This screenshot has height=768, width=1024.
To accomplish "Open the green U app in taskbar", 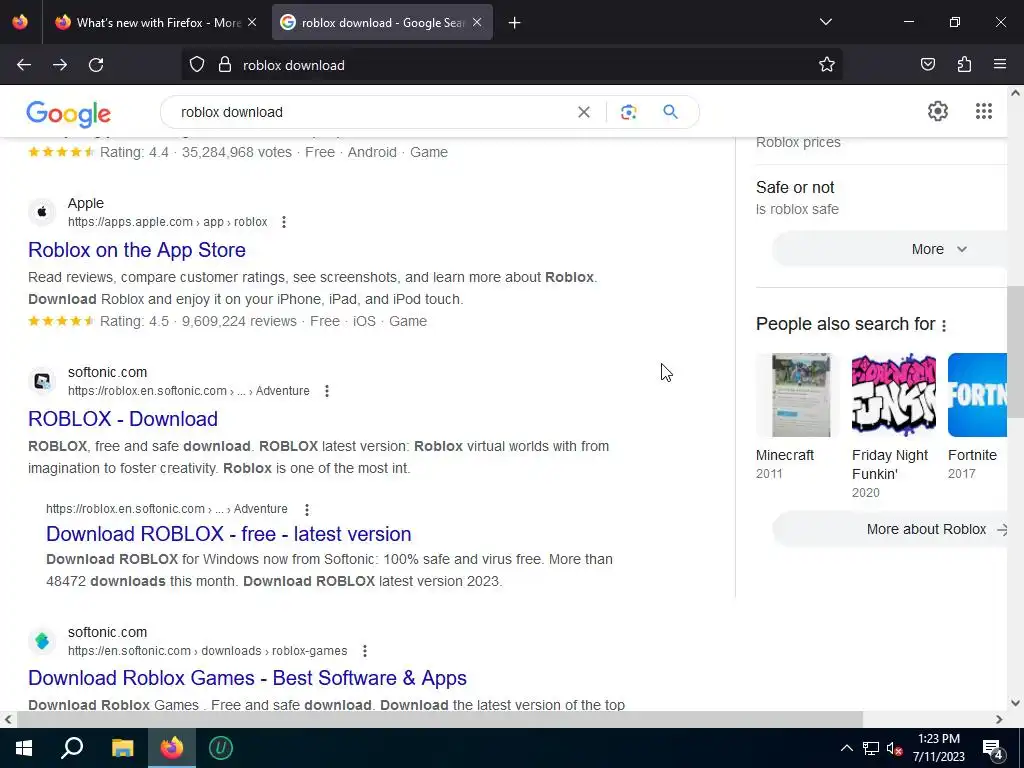I will tap(221, 748).
